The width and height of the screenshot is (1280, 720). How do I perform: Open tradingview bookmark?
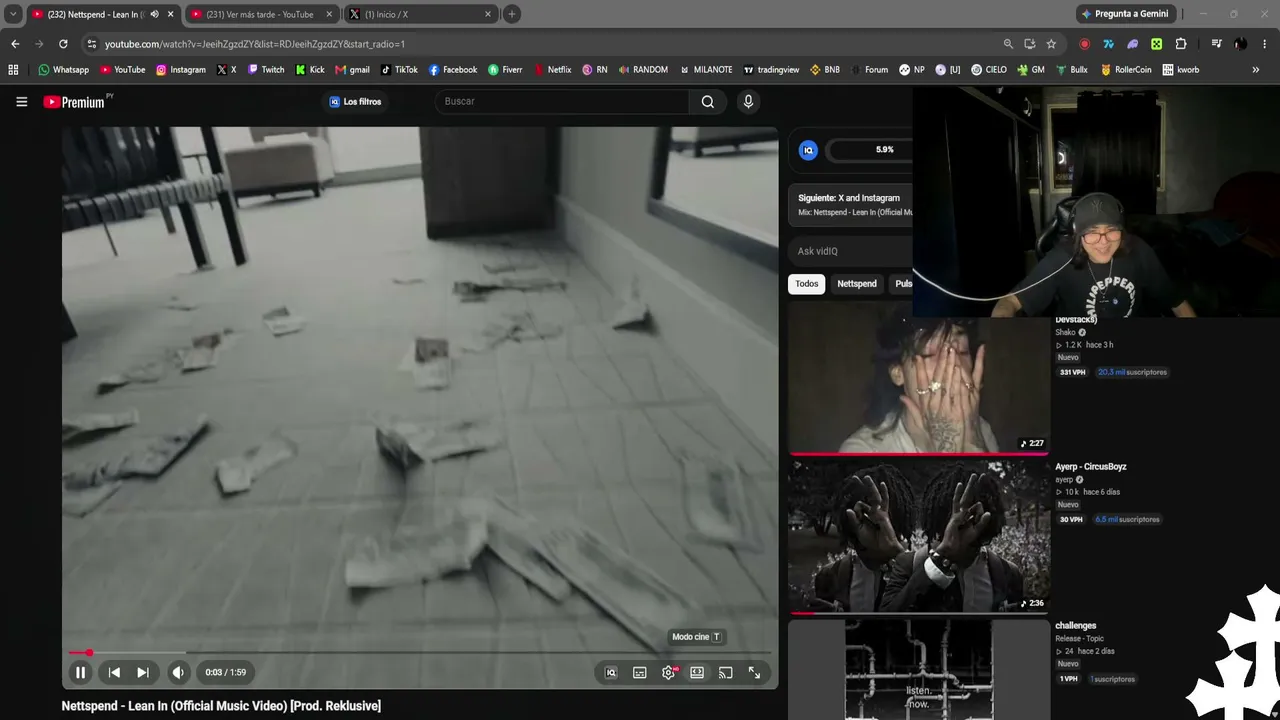(771, 70)
